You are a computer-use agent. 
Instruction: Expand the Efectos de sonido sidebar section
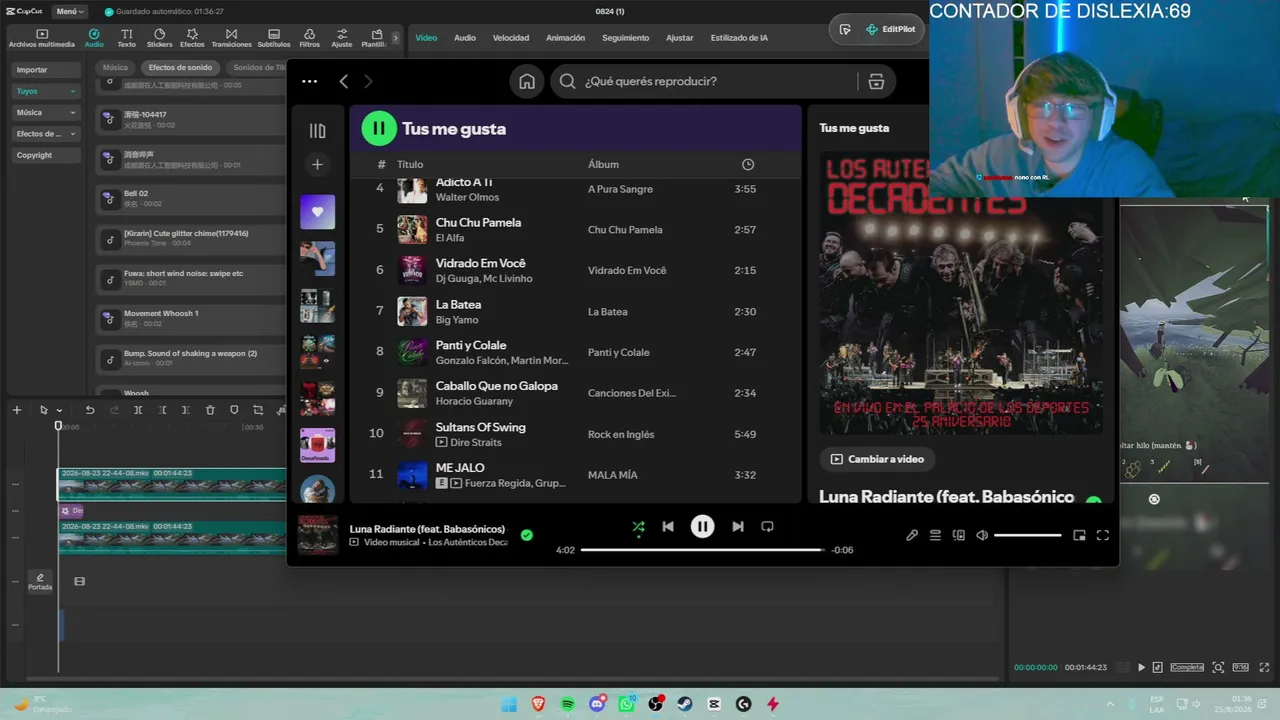[45, 134]
